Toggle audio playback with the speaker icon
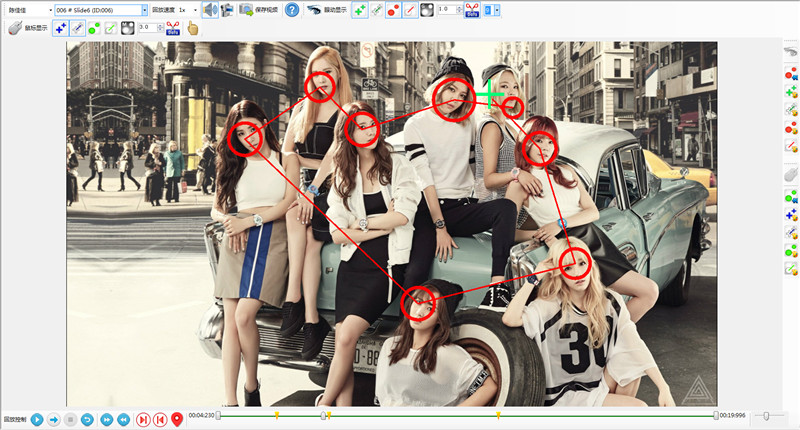This screenshot has width=800, height=430. (x=209, y=10)
